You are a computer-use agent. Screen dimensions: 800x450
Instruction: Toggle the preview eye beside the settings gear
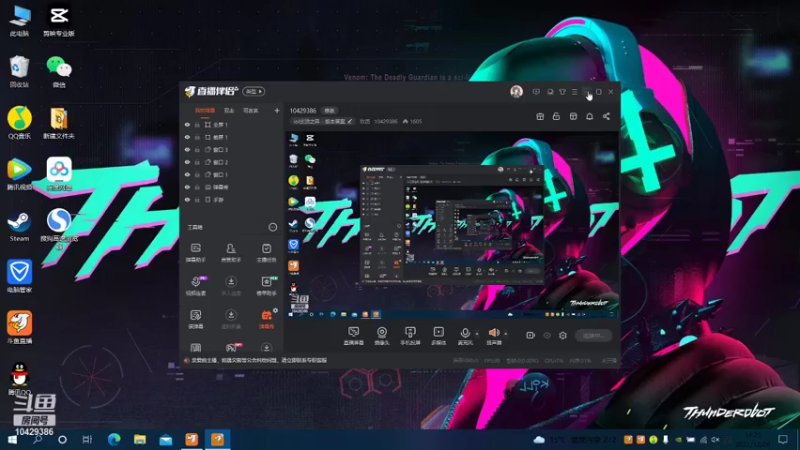(547, 335)
